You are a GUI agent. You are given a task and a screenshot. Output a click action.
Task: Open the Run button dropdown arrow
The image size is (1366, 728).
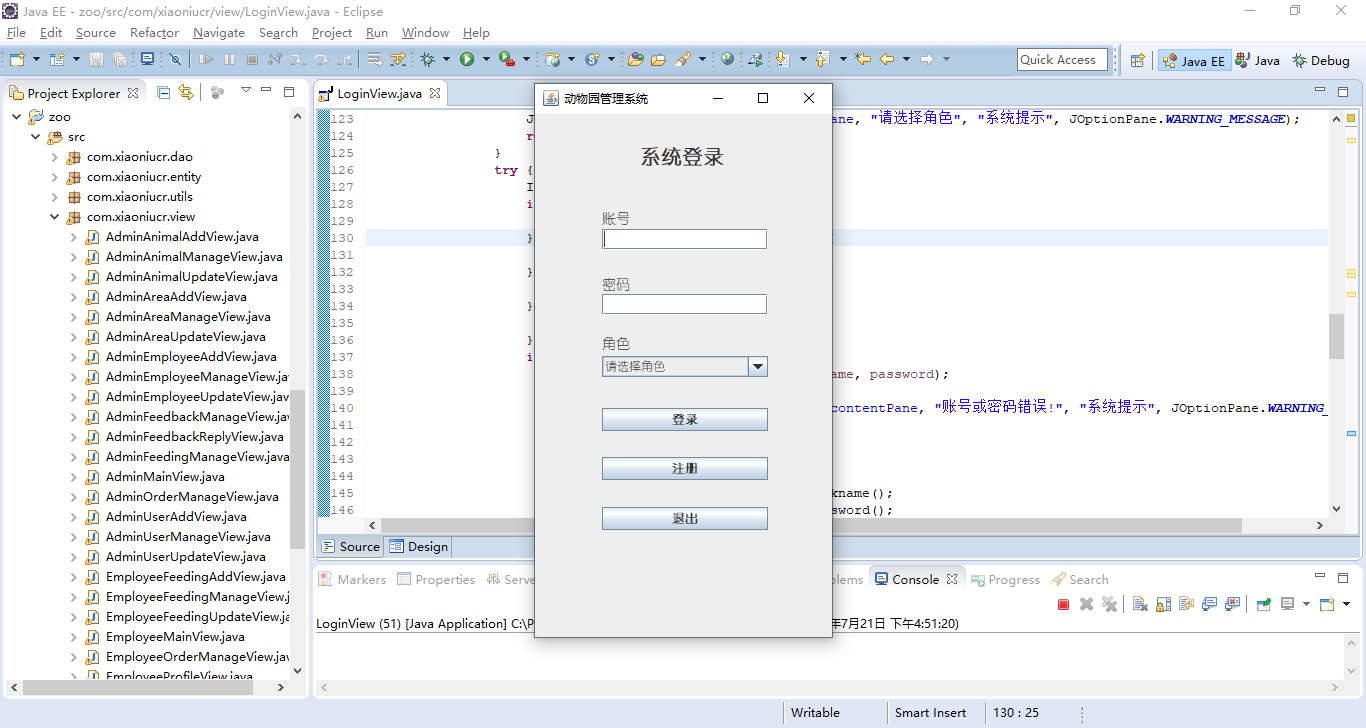point(486,60)
